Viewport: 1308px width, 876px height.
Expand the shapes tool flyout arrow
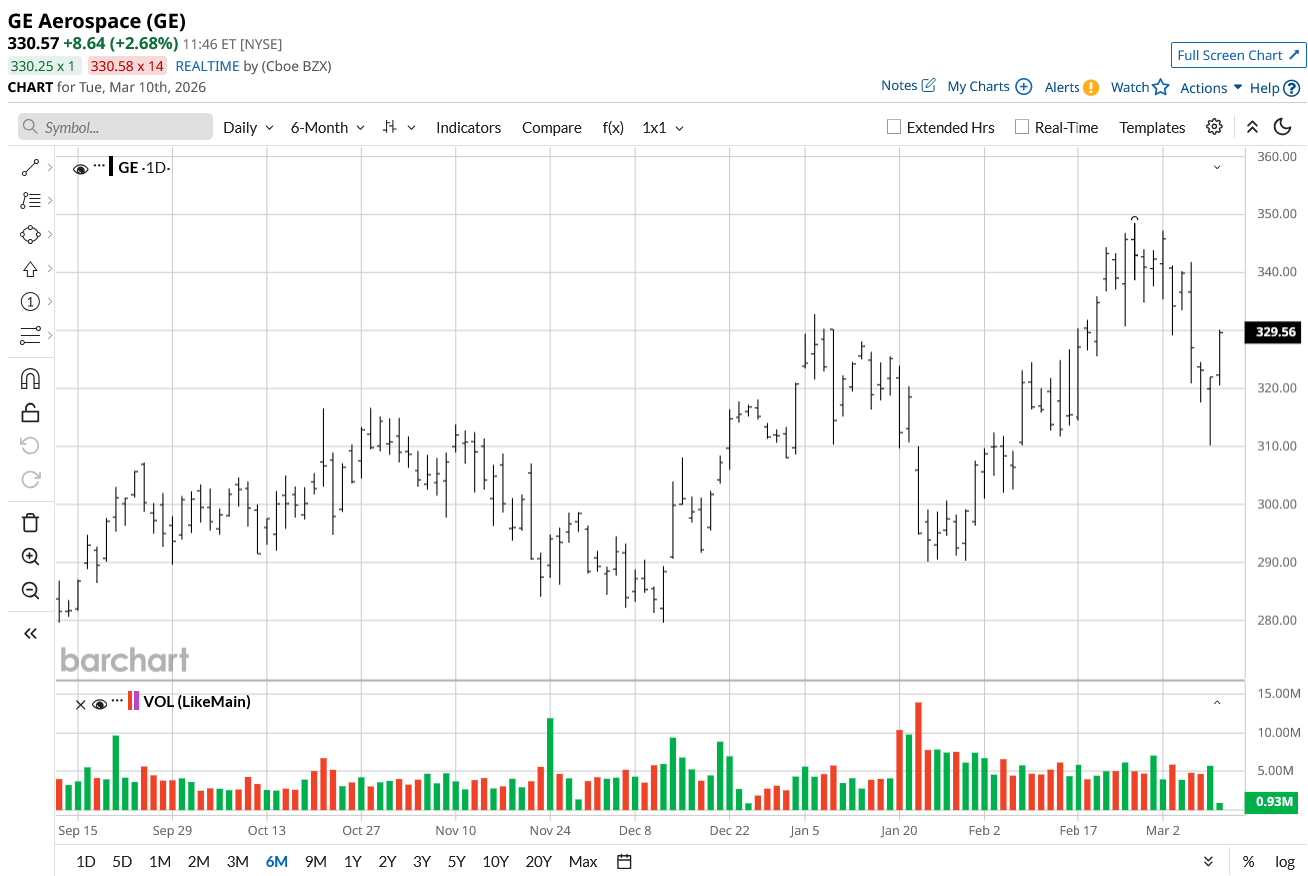click(x=50, y=235)
